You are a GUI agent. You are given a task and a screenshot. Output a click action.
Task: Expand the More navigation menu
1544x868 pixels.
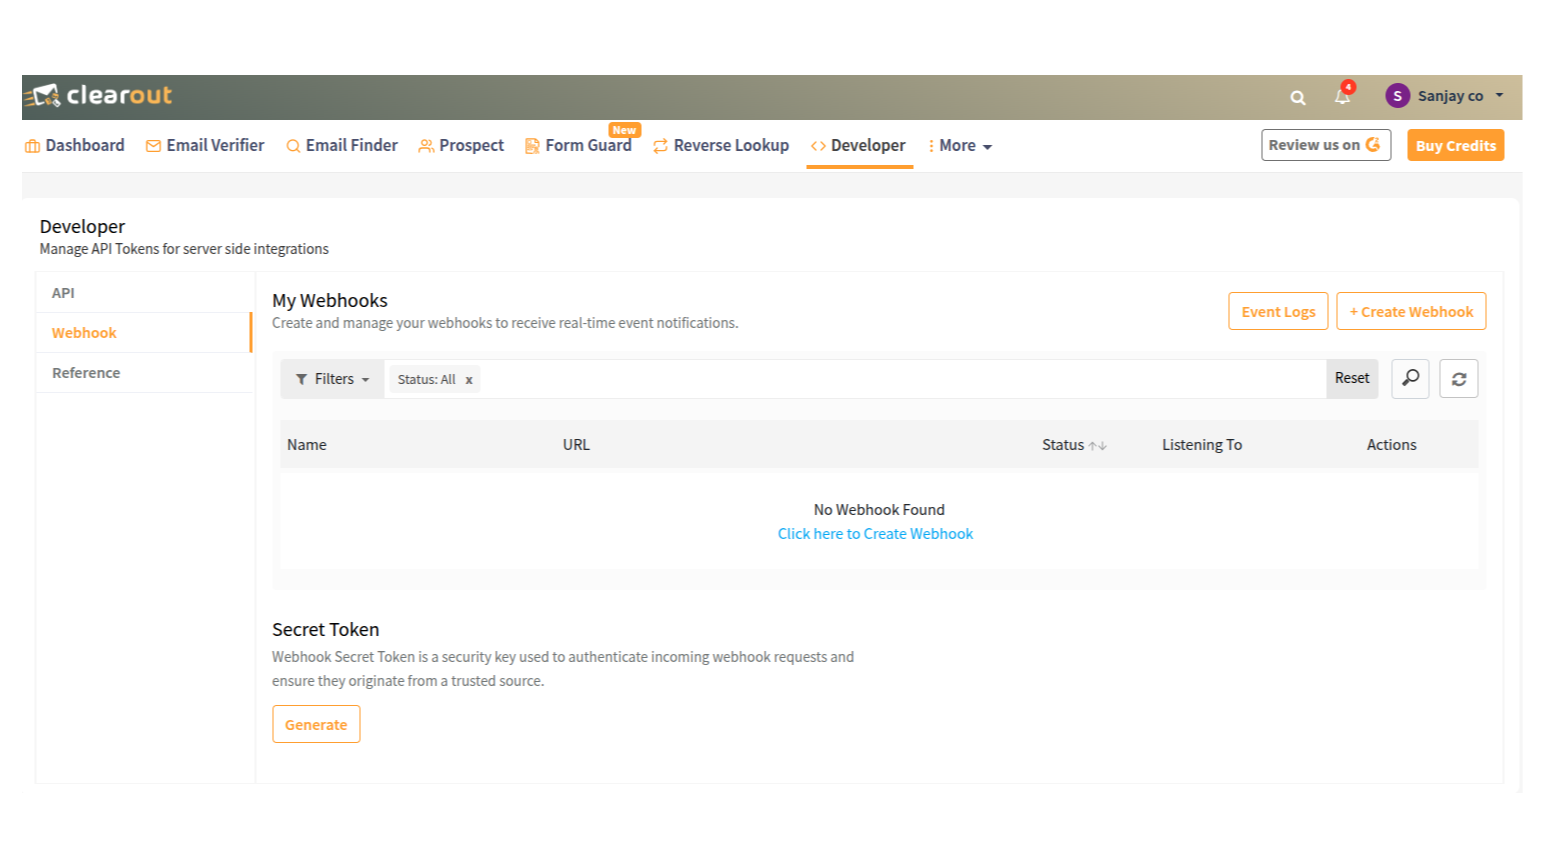click(x=958, y=145)
